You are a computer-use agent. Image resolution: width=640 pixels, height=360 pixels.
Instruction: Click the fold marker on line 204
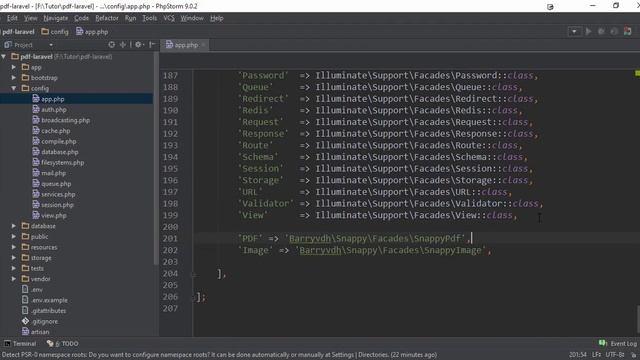194,275
